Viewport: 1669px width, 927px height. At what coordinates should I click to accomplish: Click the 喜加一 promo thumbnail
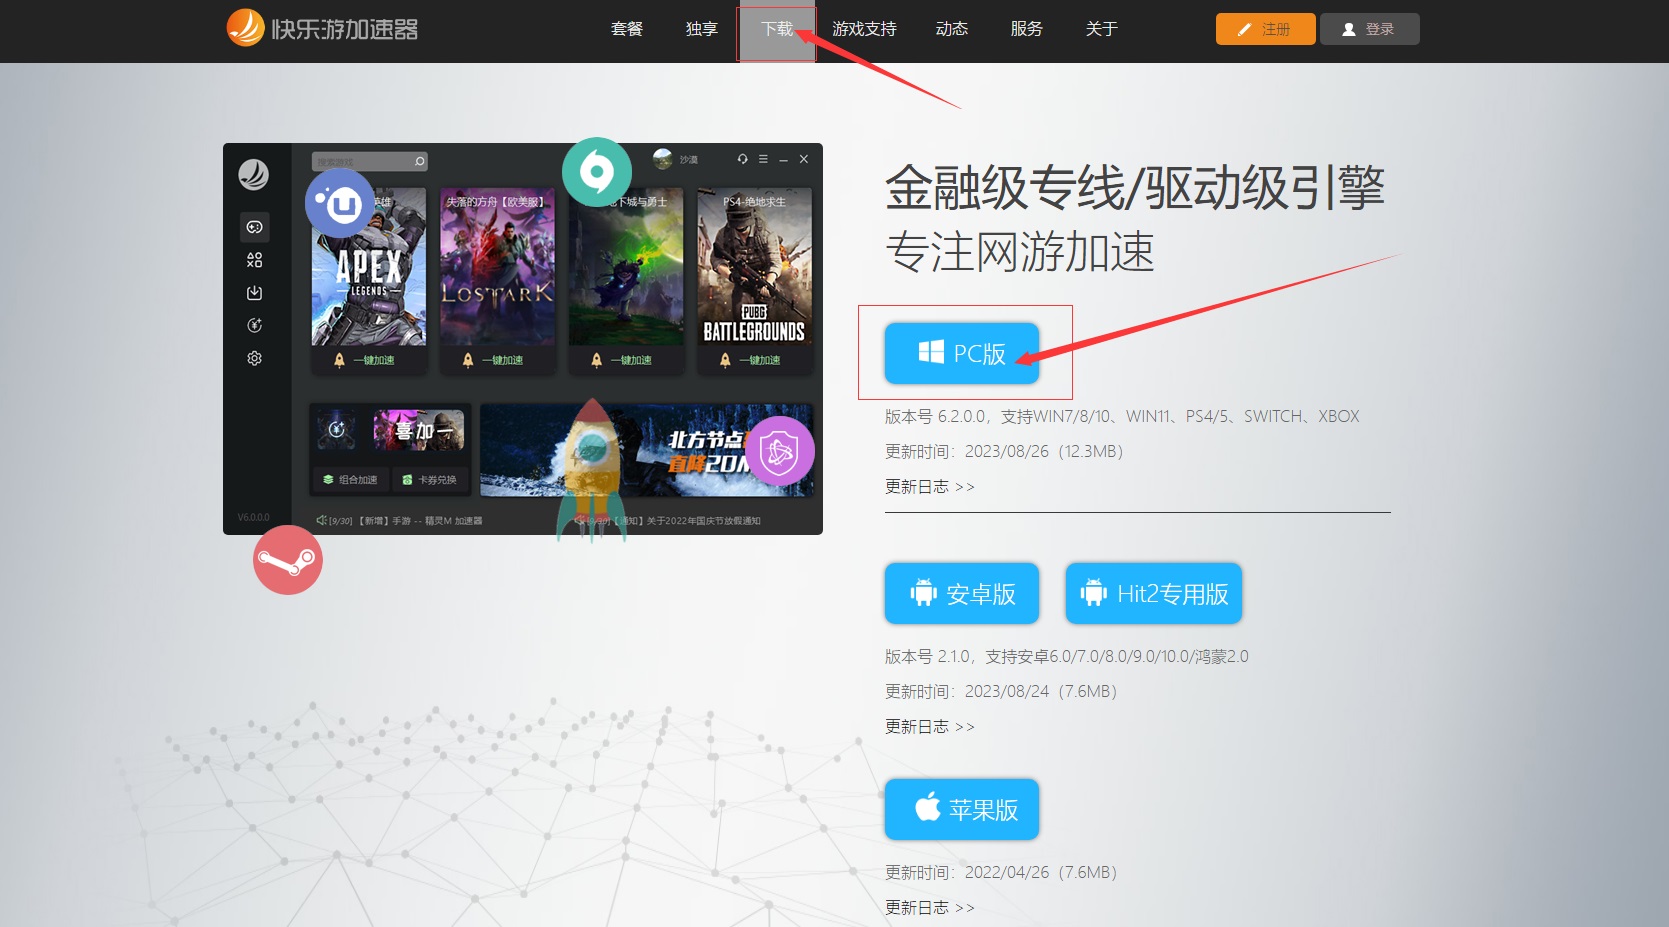coord(419,430)
